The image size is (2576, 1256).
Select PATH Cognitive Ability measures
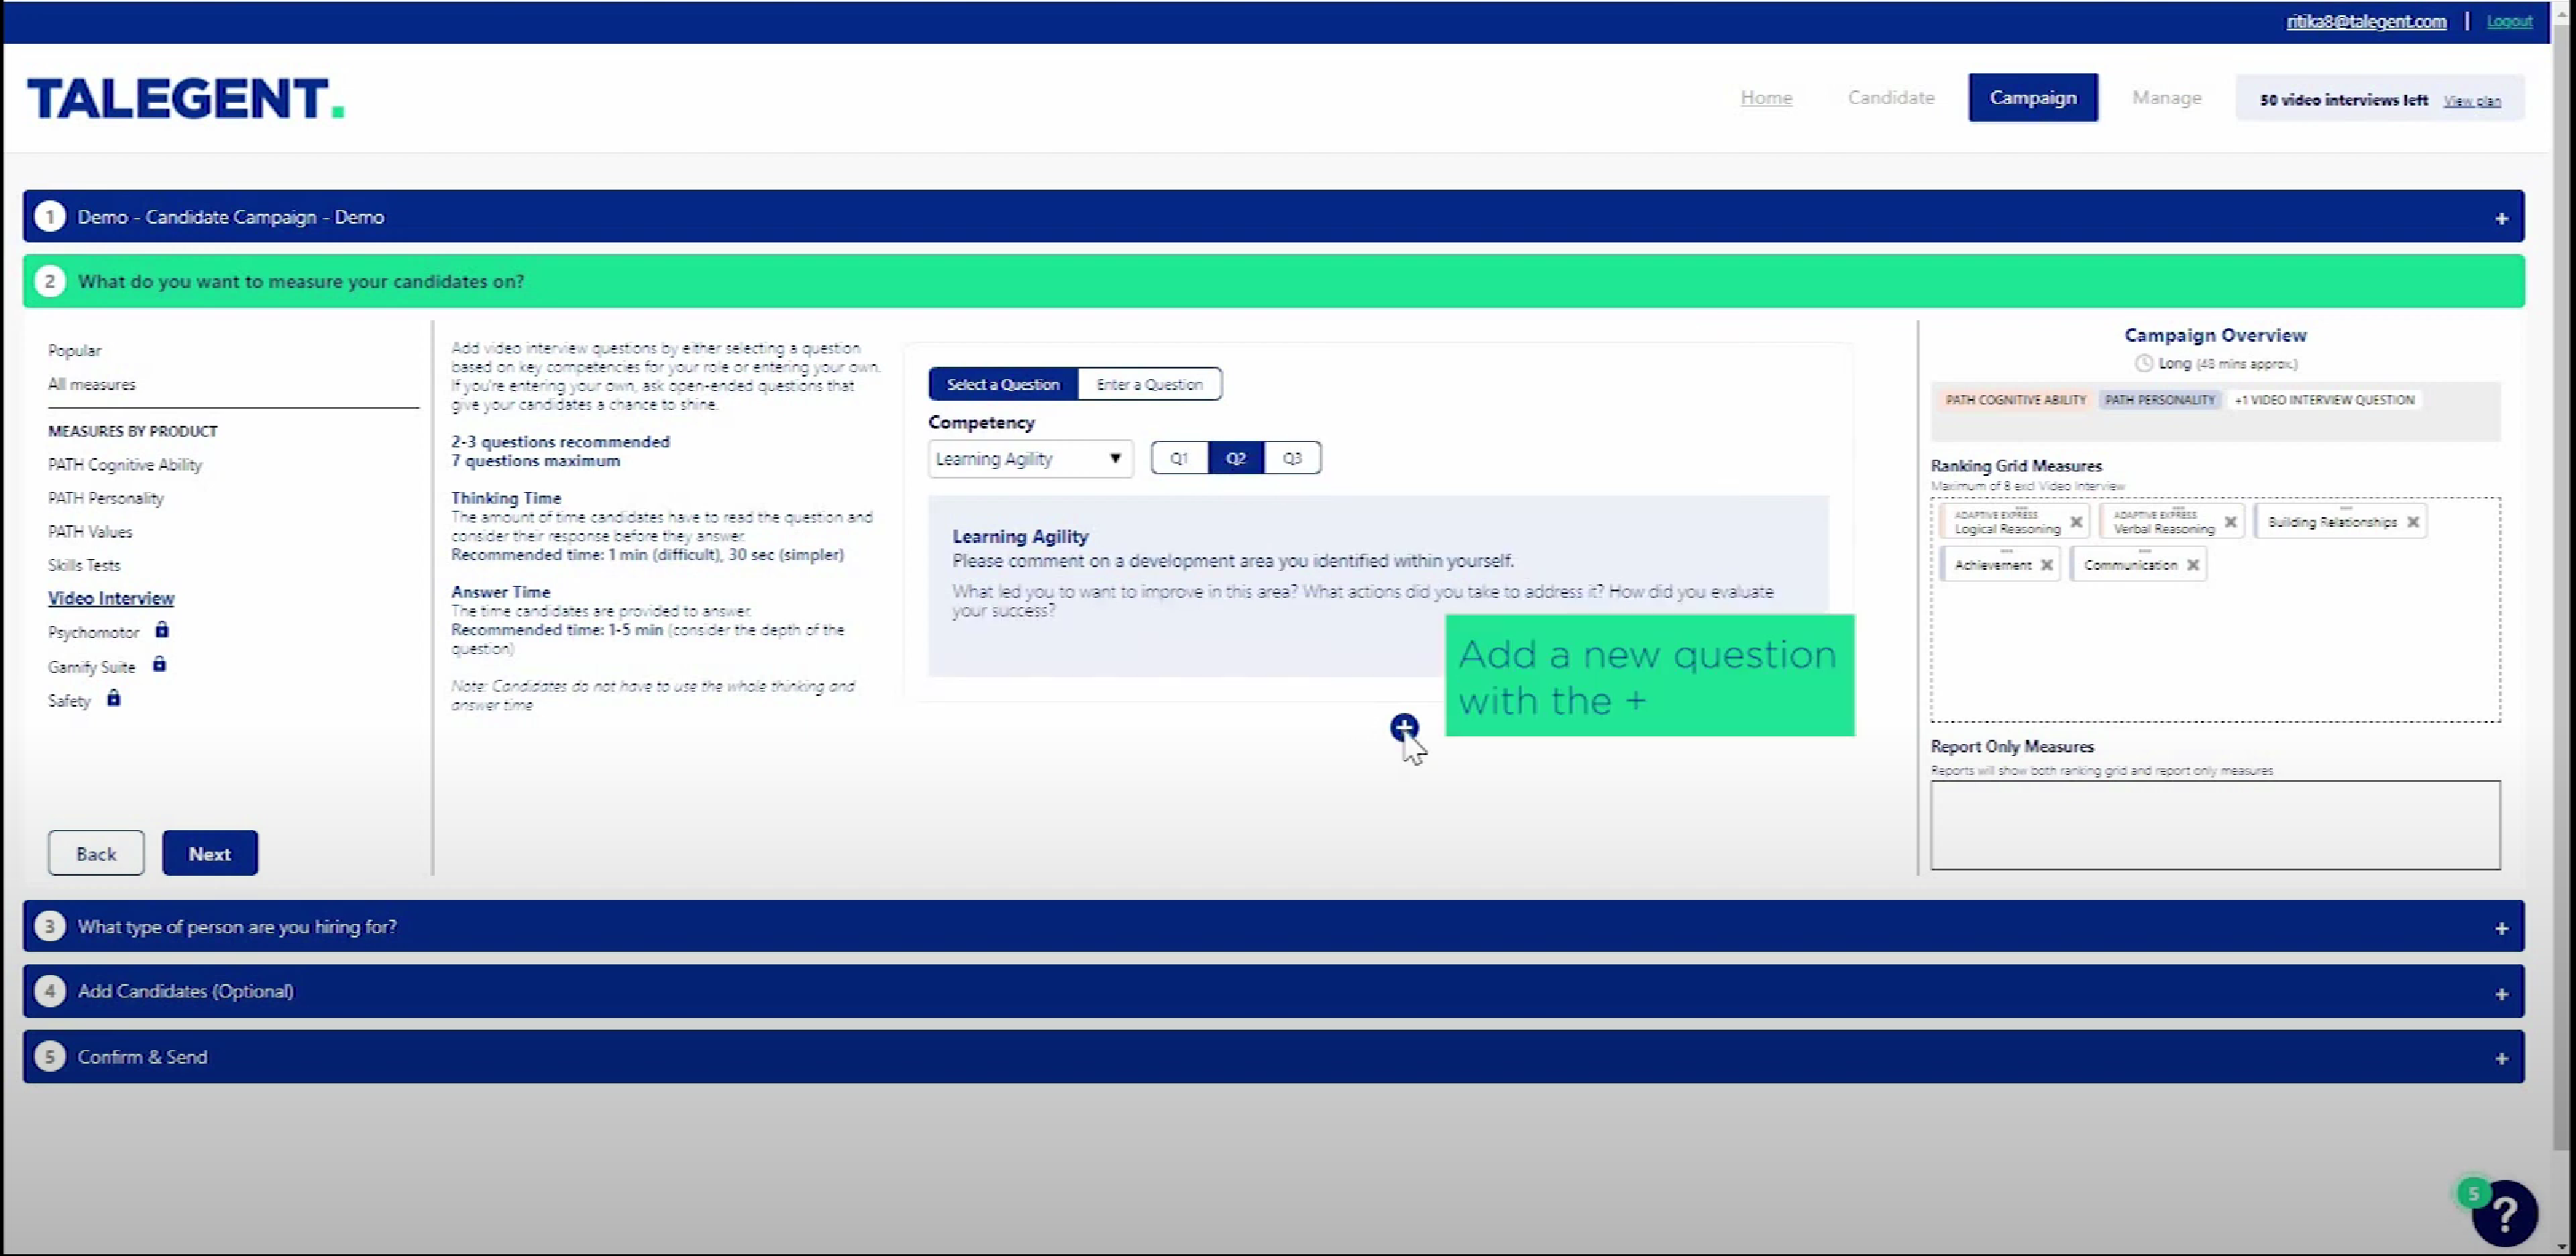click(125, 465)
